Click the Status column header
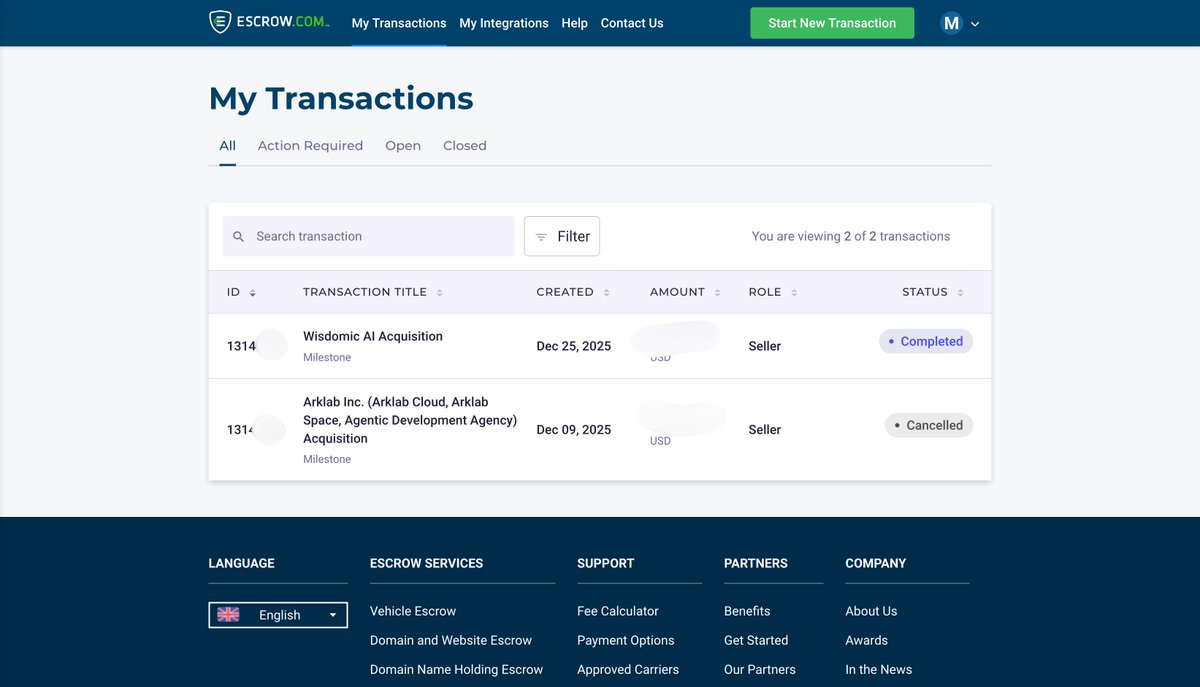The image size is (1200, 687). pos(925,292)
